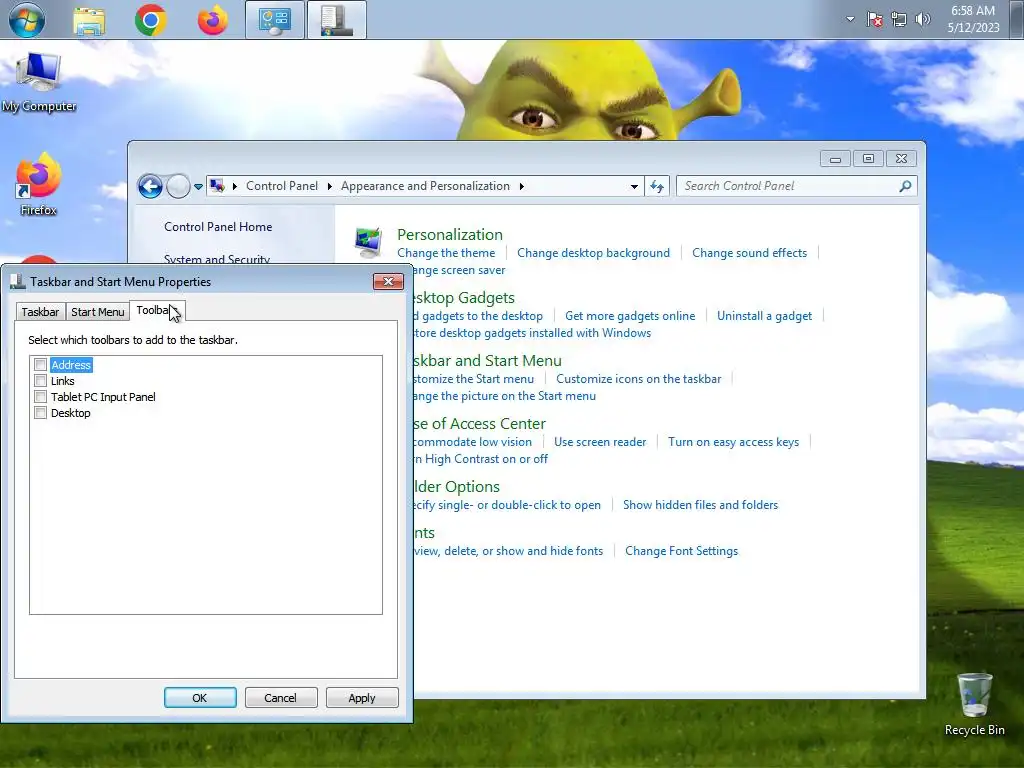Screen dimensions: 1024x768
Task: Select the 'Desktop' label in toolbars list
Action: 71,413
